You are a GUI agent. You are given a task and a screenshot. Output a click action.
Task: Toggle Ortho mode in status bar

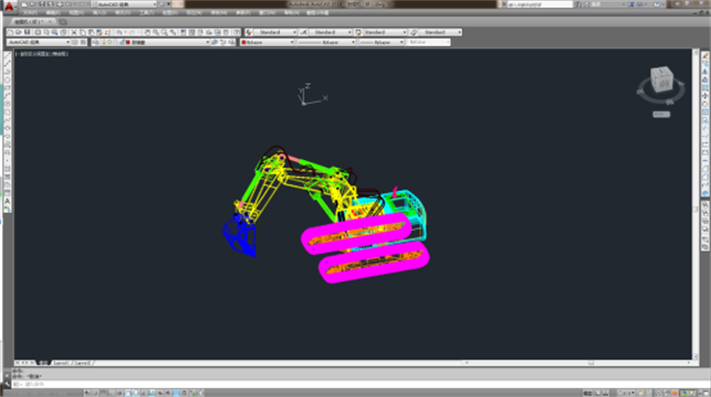coord(112,393)
